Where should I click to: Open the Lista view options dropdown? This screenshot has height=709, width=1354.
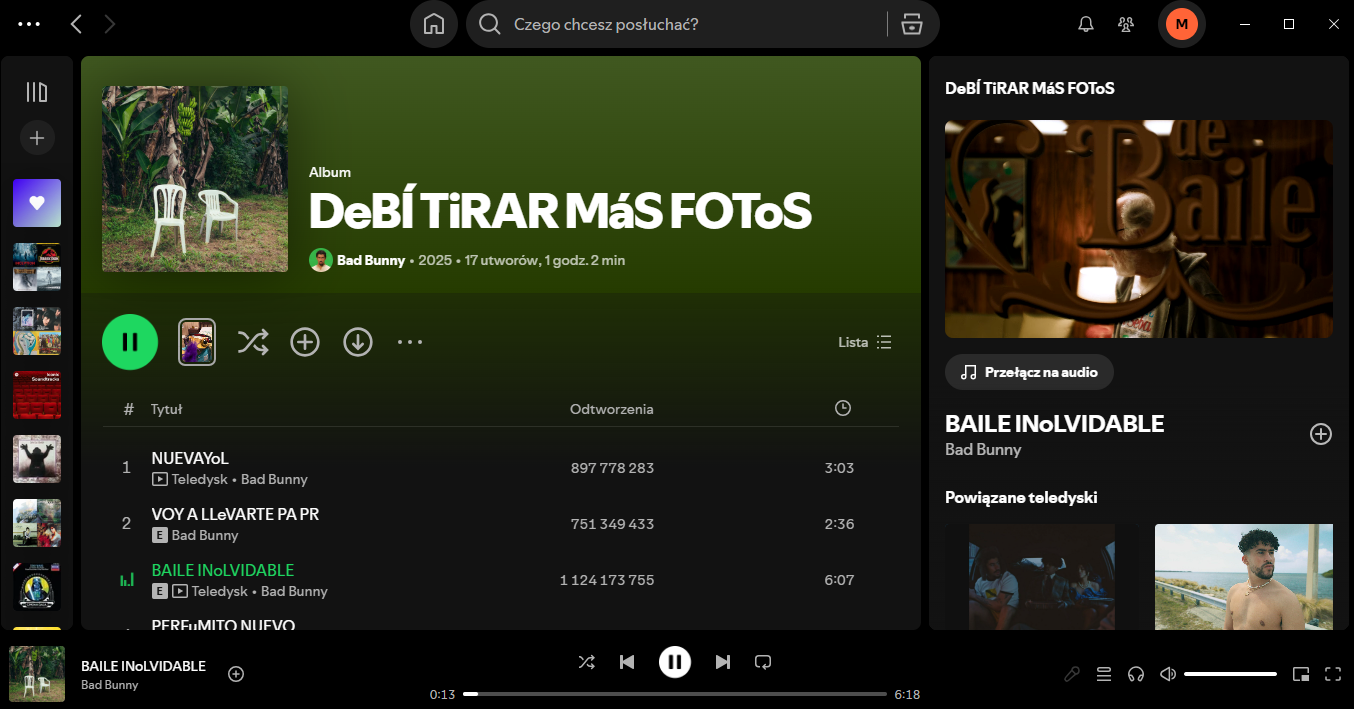(x=865, y=342)
